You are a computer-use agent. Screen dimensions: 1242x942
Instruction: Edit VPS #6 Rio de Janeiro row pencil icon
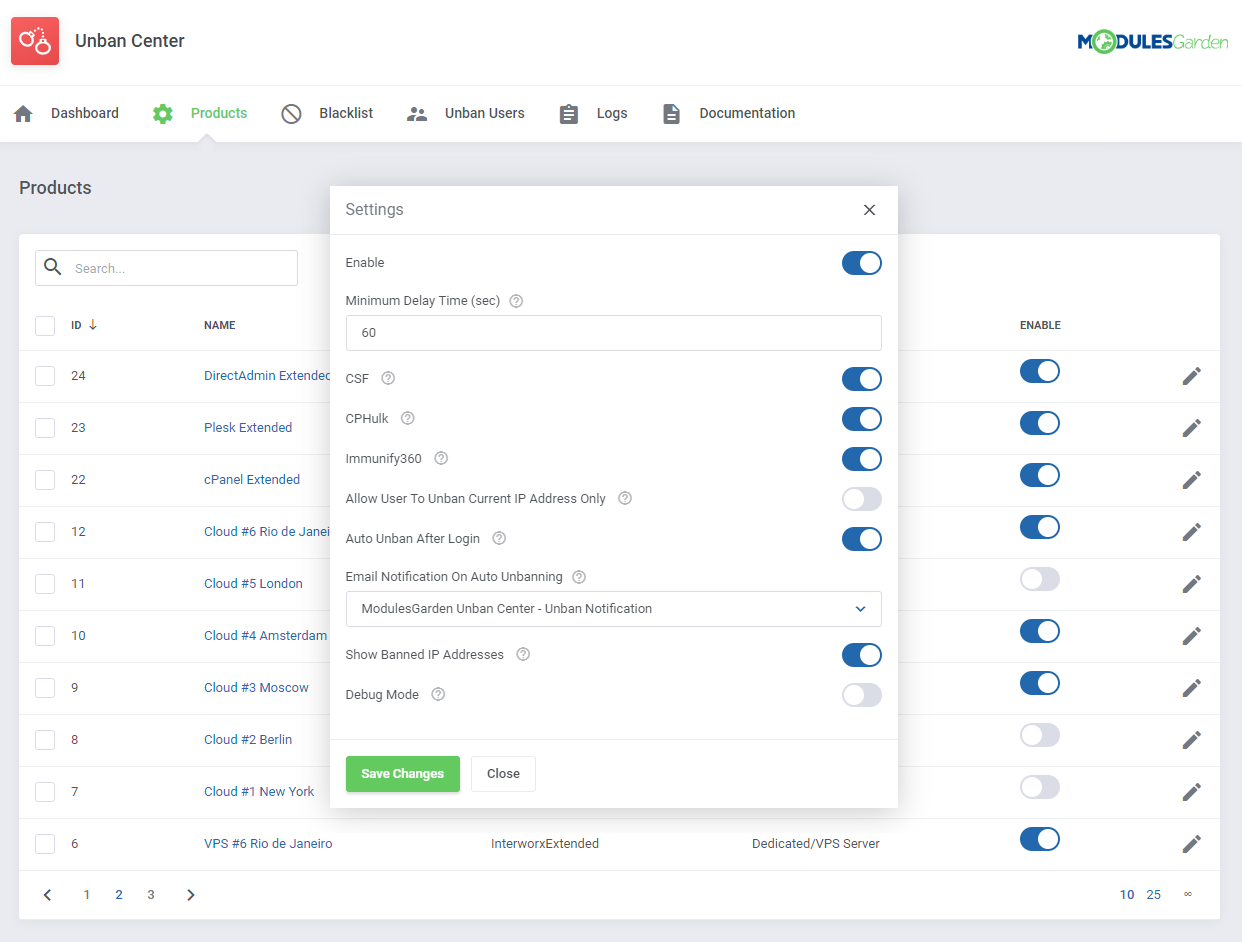(1191, 844)
